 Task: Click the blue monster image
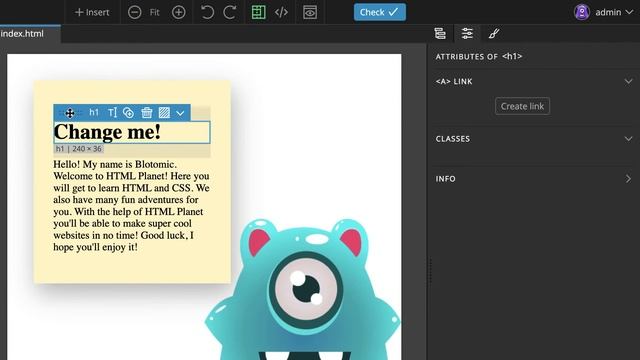303,290
